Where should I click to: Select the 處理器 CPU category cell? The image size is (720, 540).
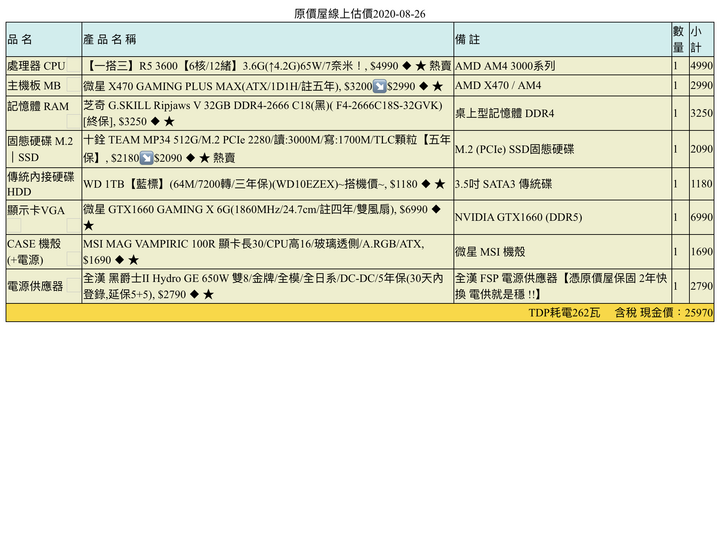44,66
